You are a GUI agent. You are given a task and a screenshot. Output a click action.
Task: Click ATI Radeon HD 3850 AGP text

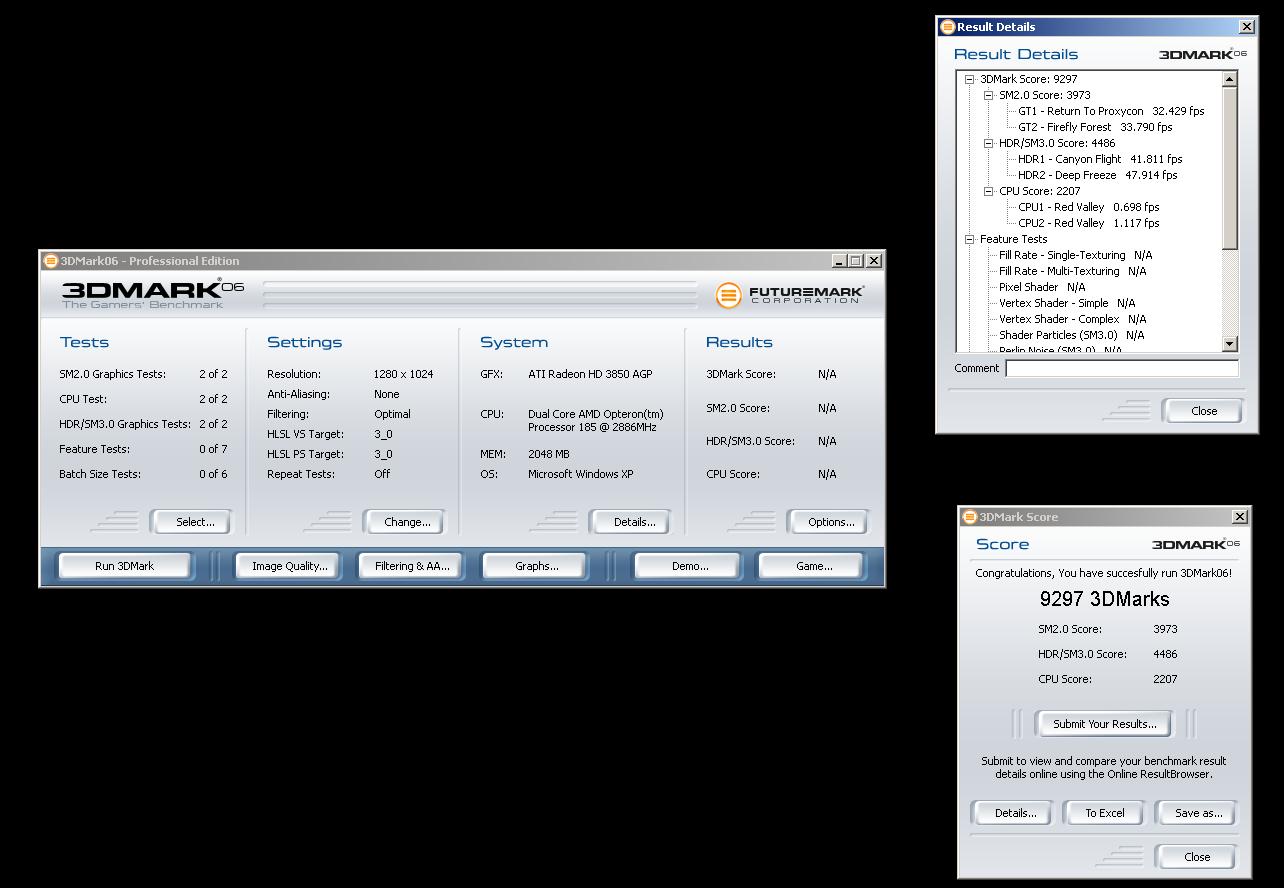click(590, 374)
